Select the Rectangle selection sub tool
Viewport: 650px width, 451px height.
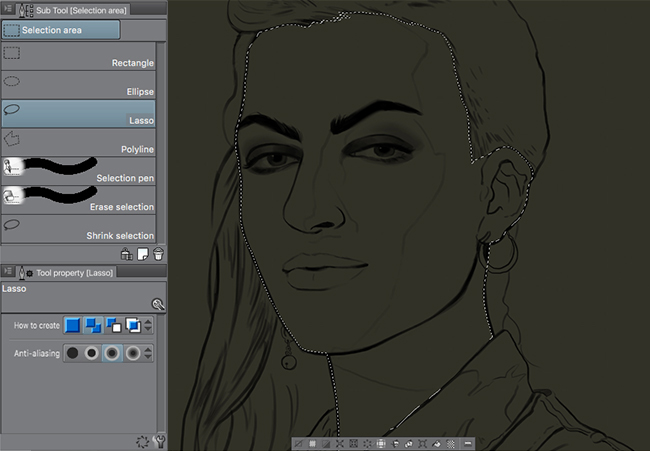[80, 57]
